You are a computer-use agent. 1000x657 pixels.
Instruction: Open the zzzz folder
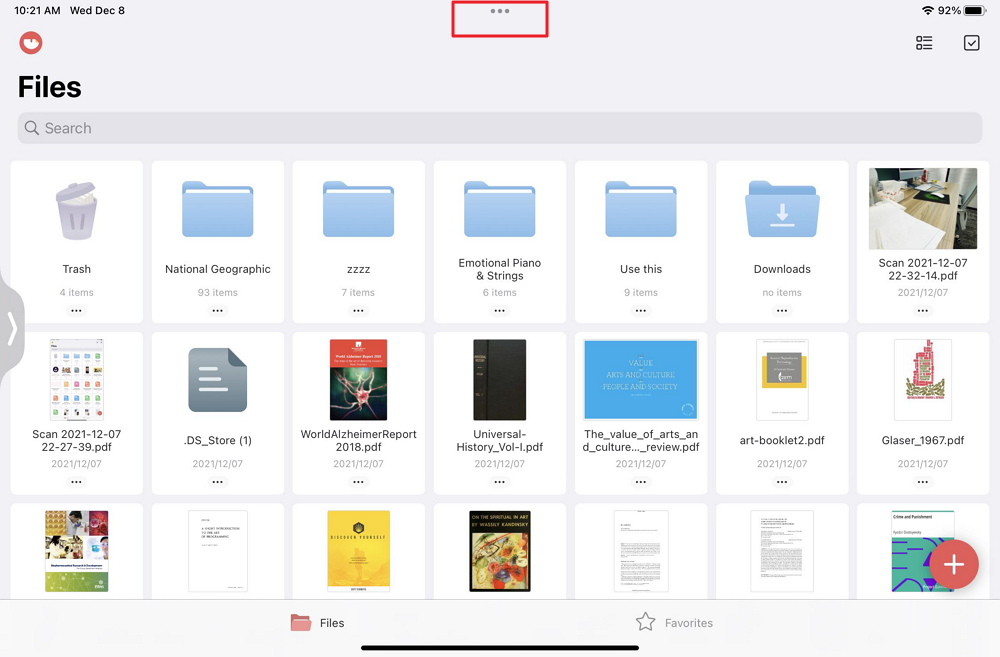(x=358, y=209)
